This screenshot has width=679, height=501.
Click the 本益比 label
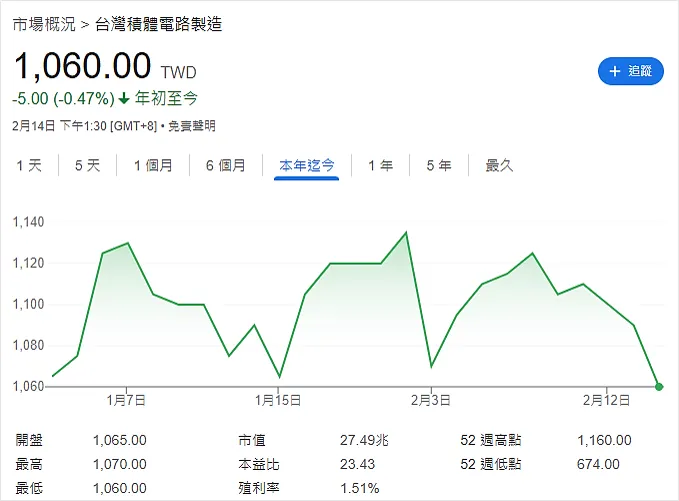(259, 464)
